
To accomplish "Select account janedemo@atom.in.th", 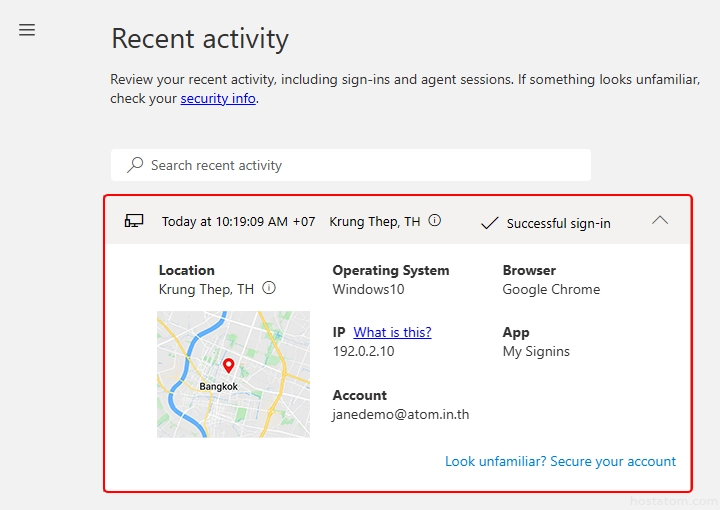I will 401,414.
